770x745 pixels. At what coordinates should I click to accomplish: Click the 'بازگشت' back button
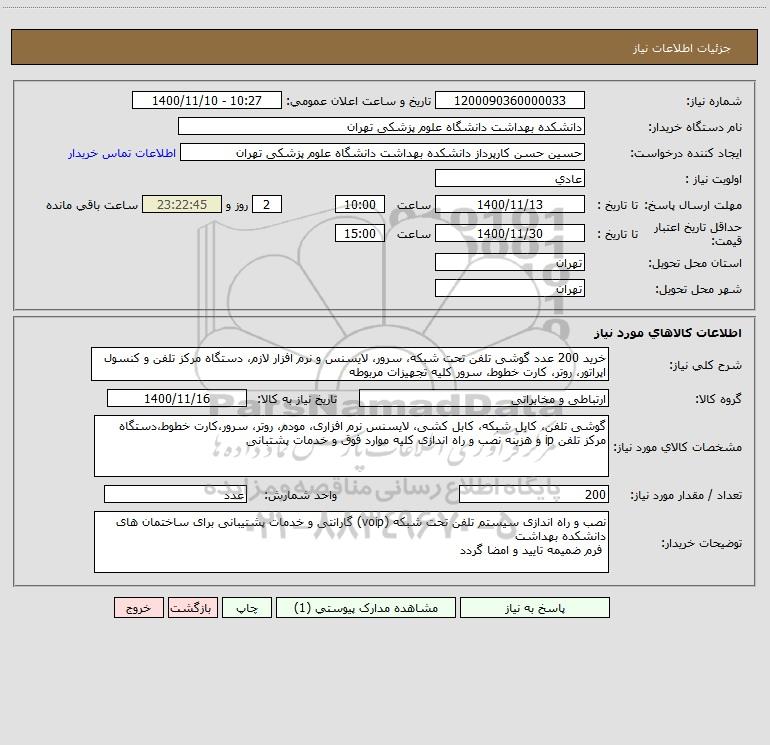(x=192, y=608)
